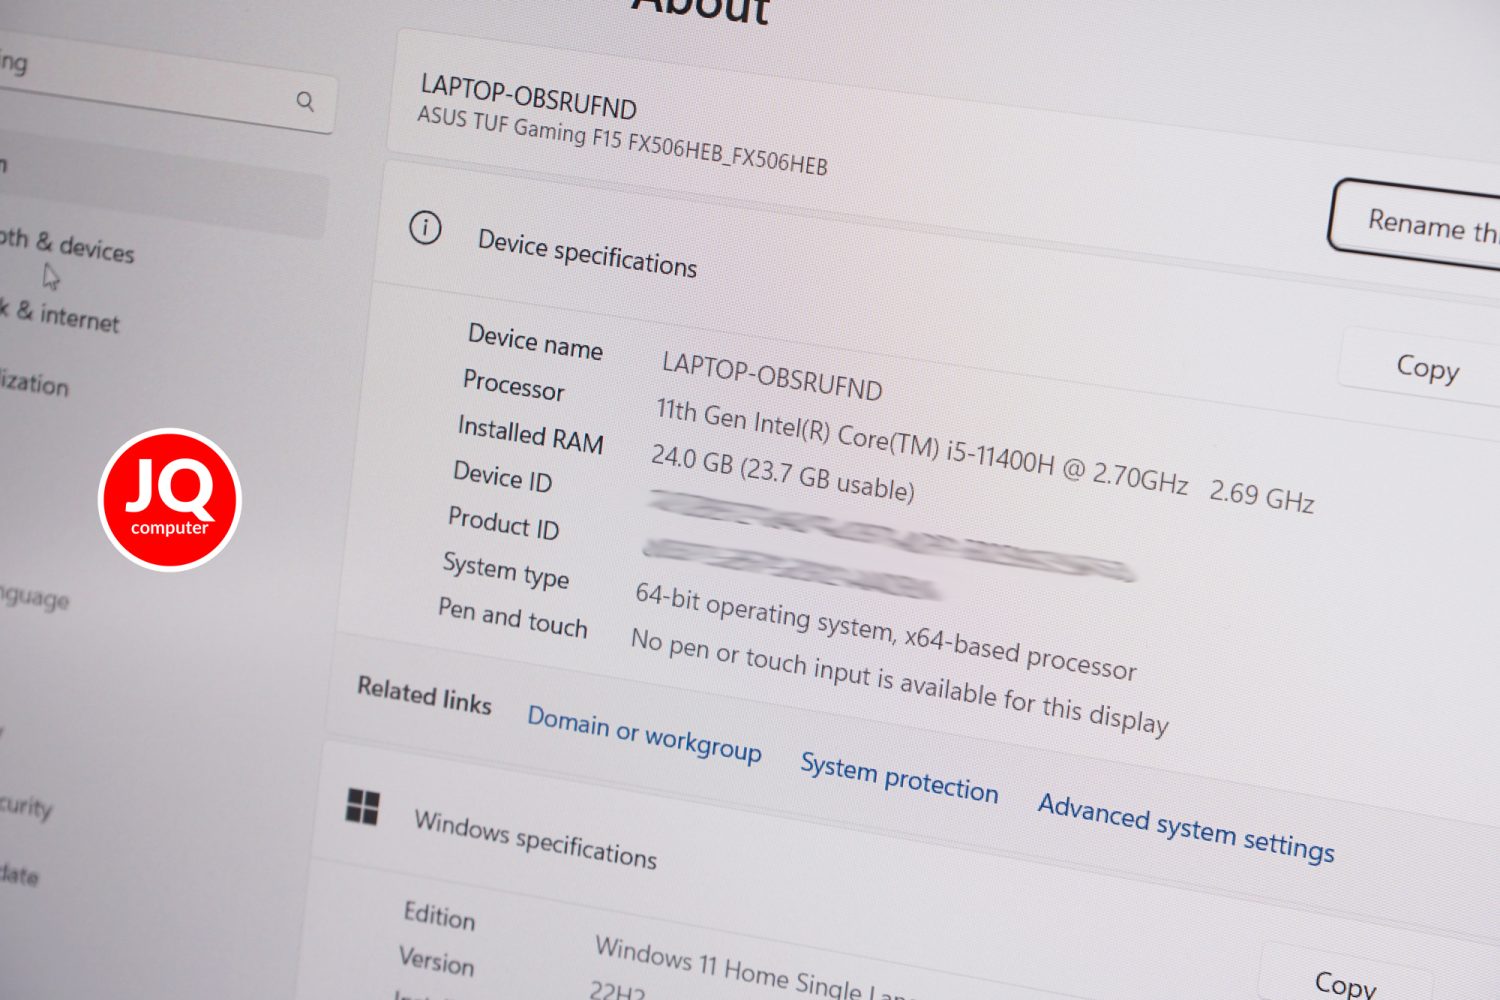
Task: Click the Rename this PC button
Action: 1416,227
